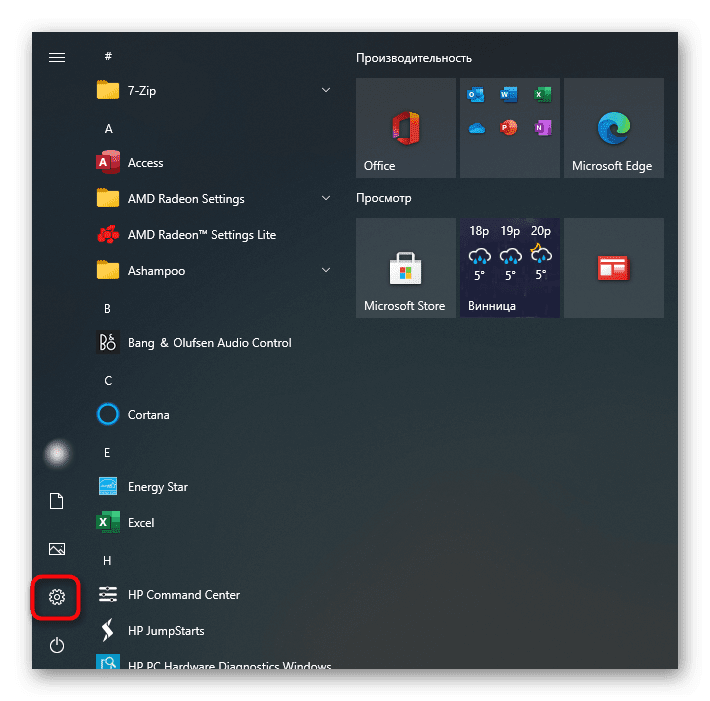Open Energy Star app
The height and width of the screenshot is (701, 710).
click(x=213, y=486)
